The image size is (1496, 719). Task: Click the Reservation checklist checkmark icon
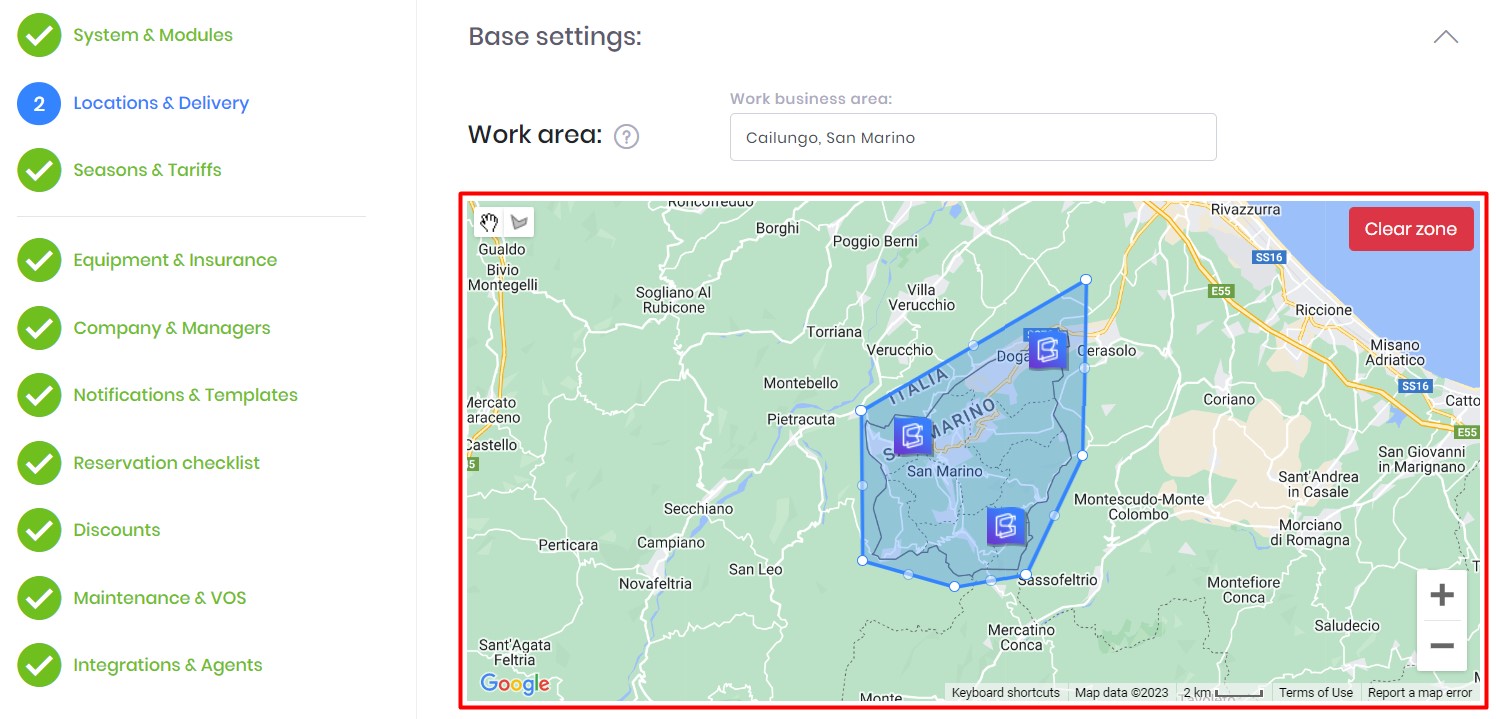(x=39, y=463)
